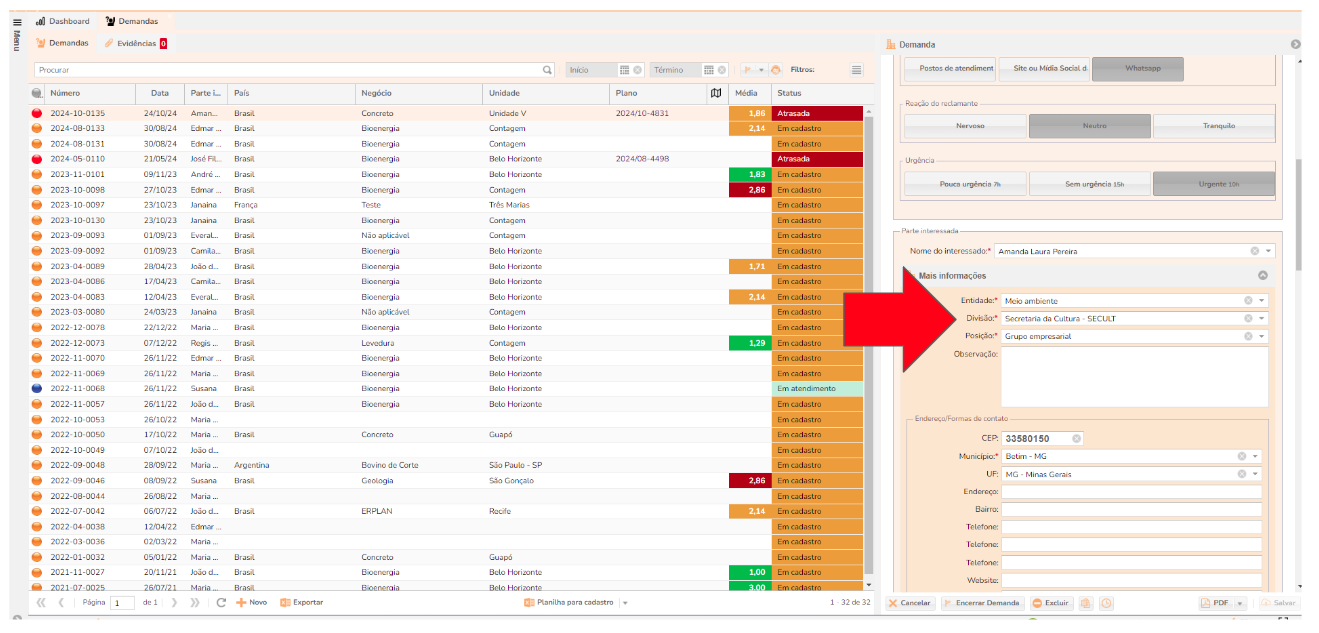Select Tranquilo reaction

(x=1214, y=126)
